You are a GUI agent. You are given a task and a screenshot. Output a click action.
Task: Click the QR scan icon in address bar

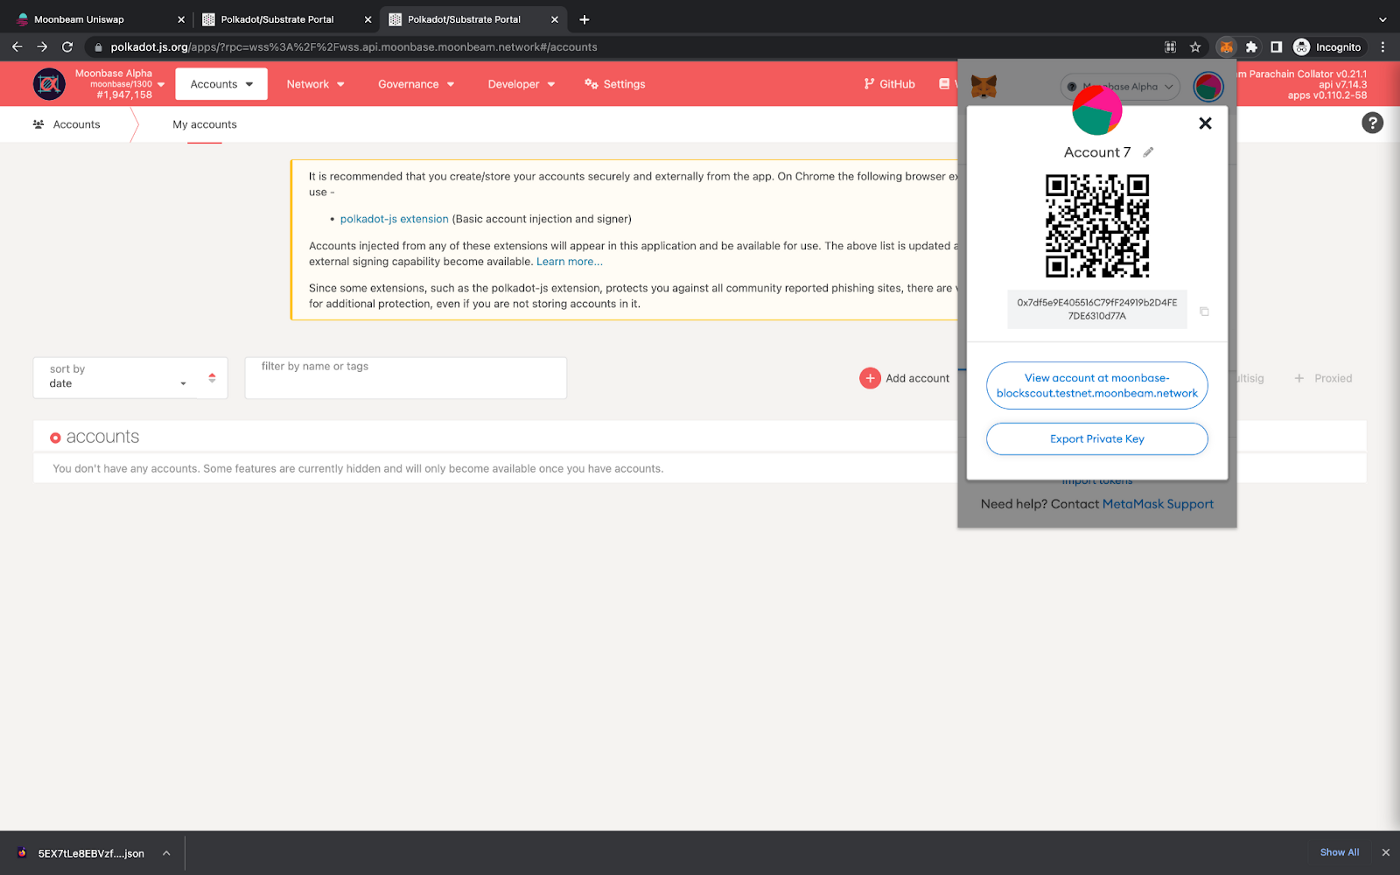[1170, 47]
